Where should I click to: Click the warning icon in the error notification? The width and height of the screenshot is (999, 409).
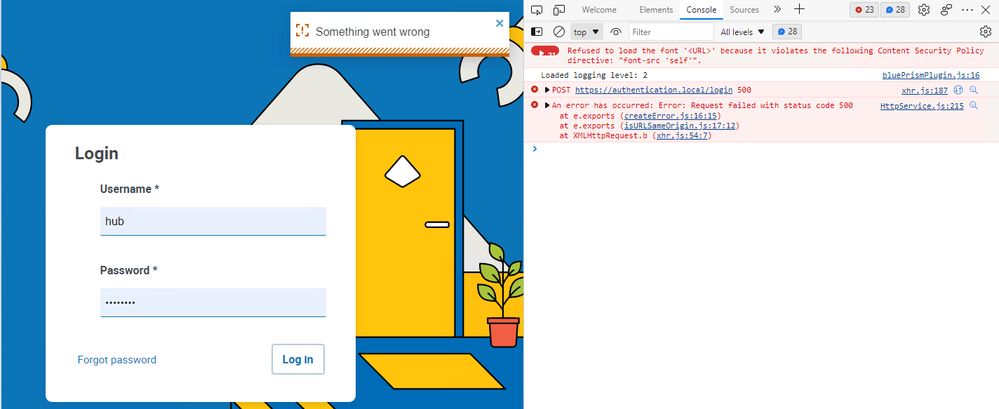302,30
